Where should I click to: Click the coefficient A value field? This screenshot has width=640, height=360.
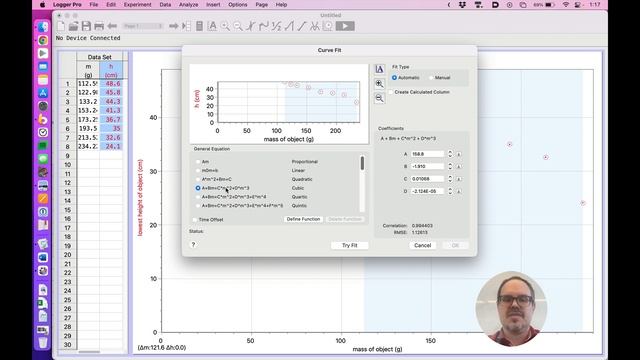427,154
